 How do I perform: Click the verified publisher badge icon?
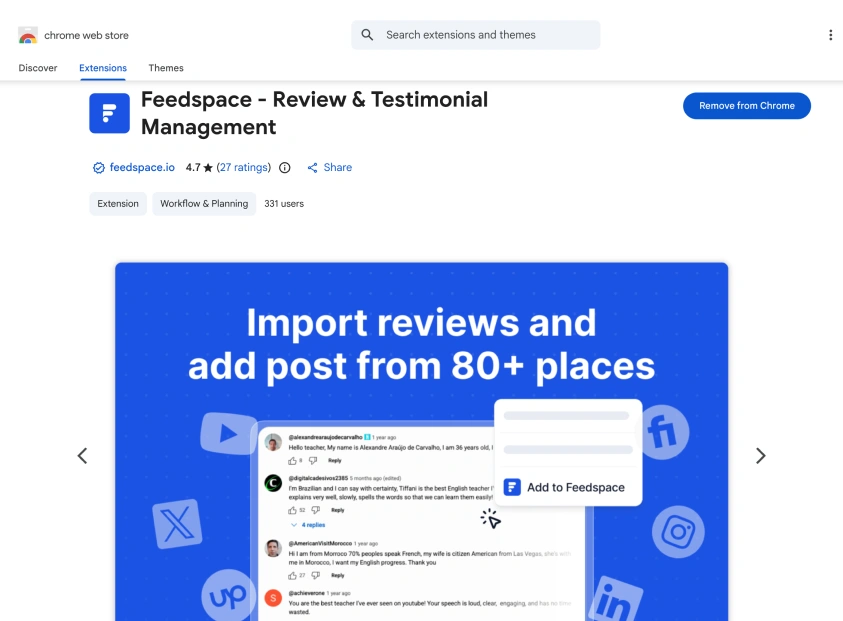point(98,168)
